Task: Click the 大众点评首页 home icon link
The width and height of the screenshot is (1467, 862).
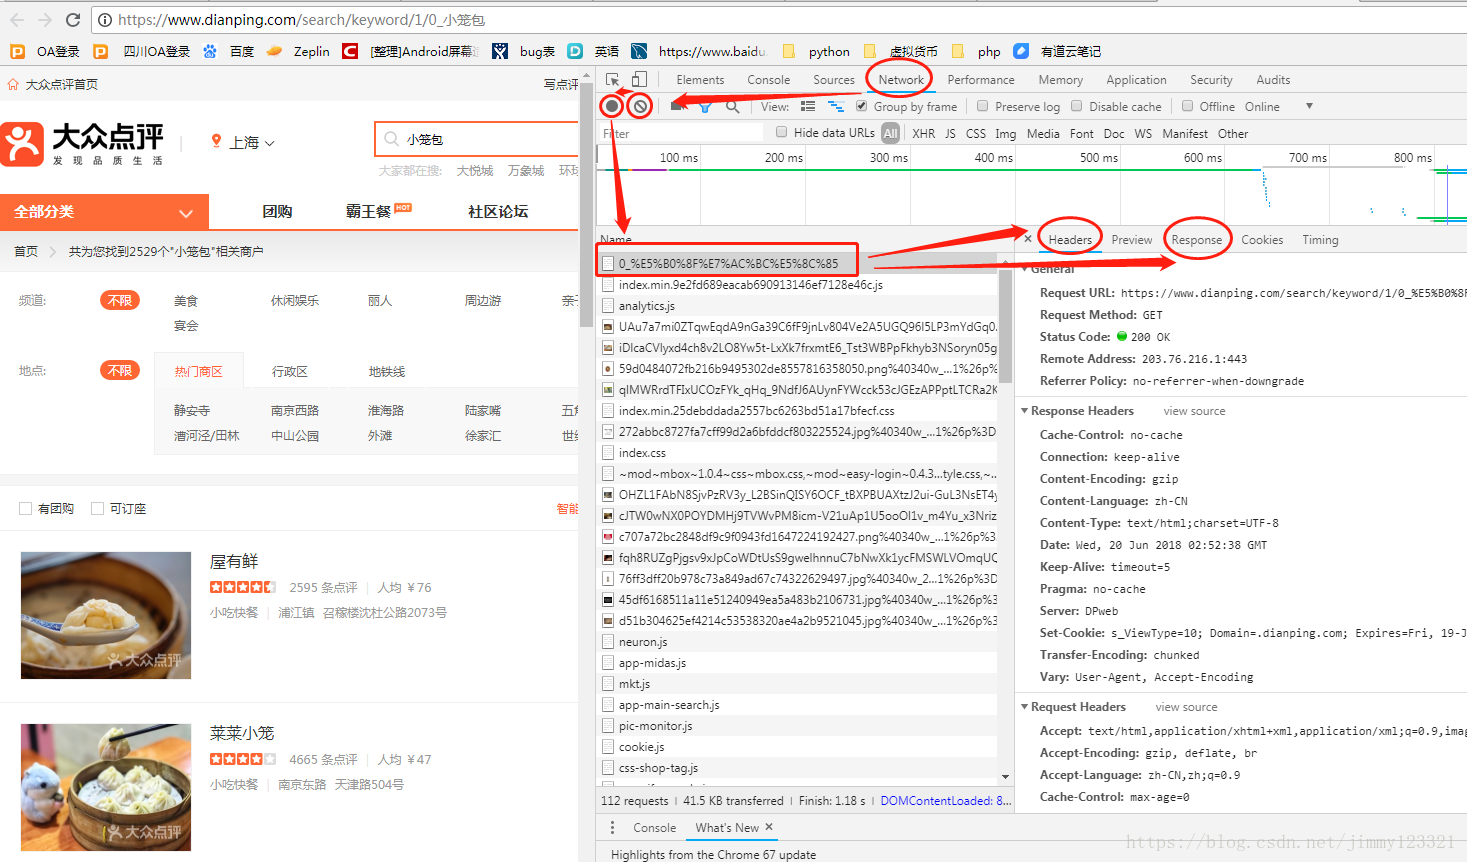Action: (13, 85)
